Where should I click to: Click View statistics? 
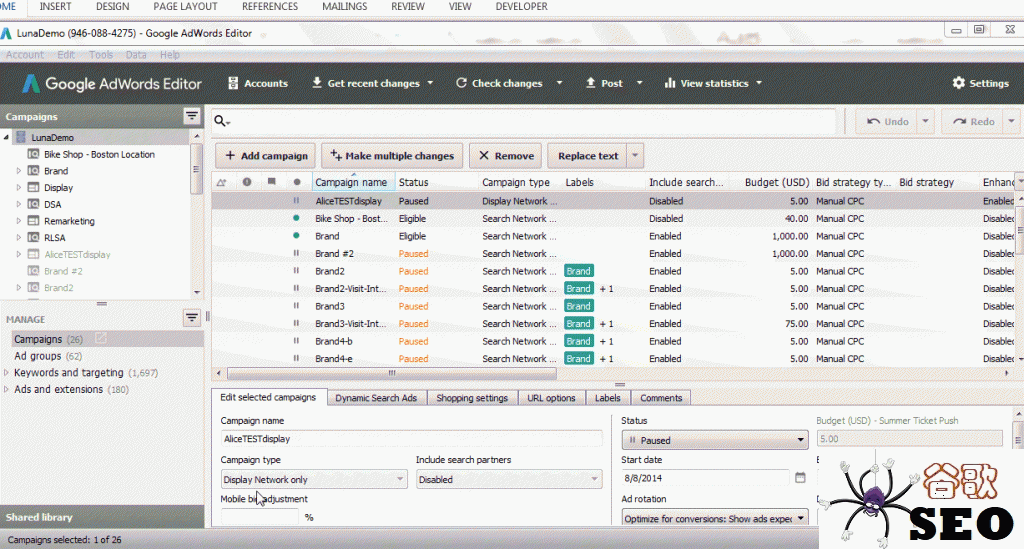706,83
